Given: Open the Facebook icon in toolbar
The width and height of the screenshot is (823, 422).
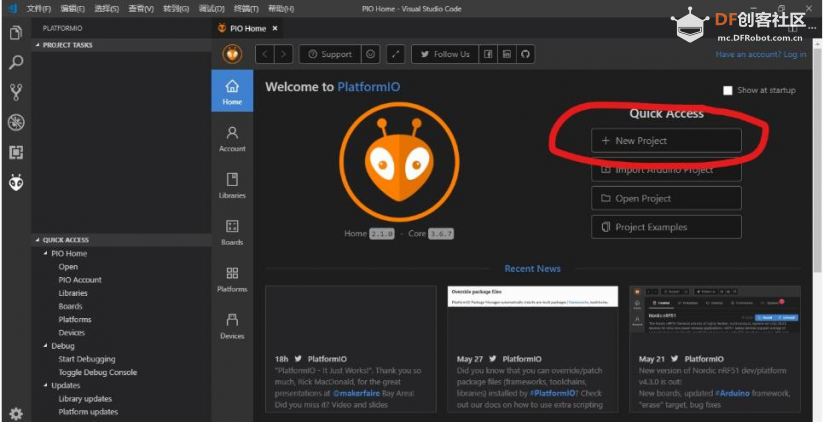Looking at the screenshot, I should pyautogui.click(x=488, y=54).
